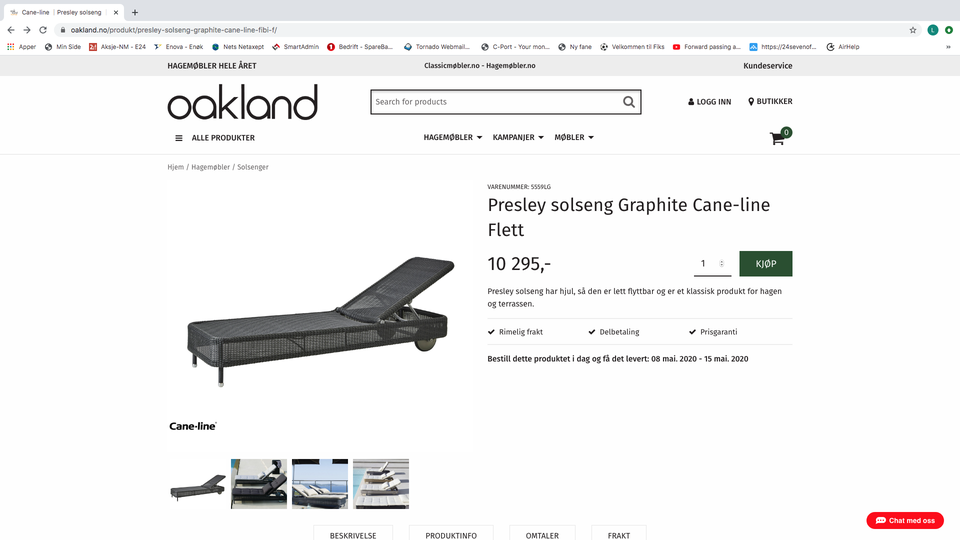Adjust quantity with the stepper arrows

coord(722,263)
